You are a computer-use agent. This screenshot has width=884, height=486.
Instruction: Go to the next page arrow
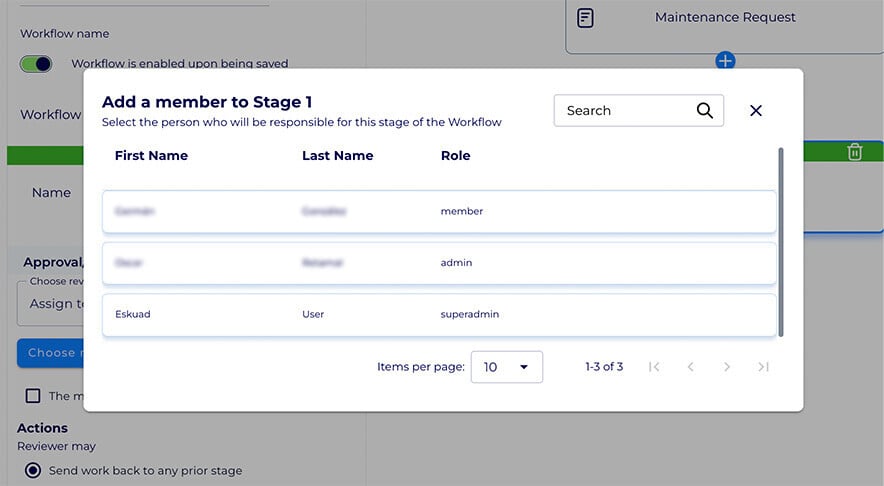(x=727, y=367)
